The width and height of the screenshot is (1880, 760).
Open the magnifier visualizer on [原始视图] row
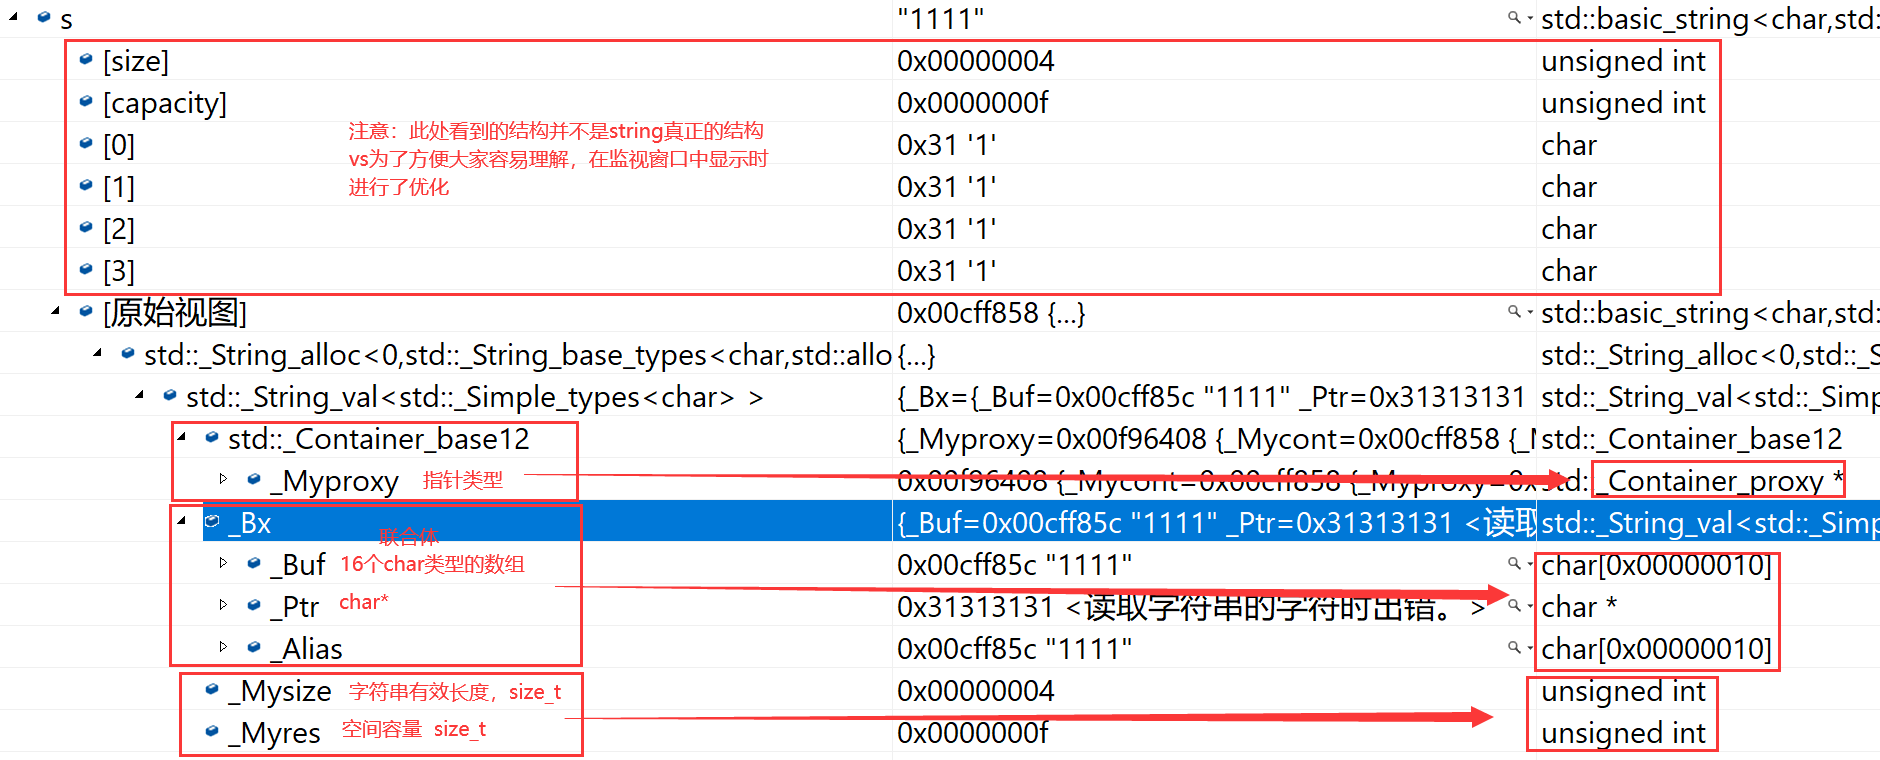(1516, 311)
